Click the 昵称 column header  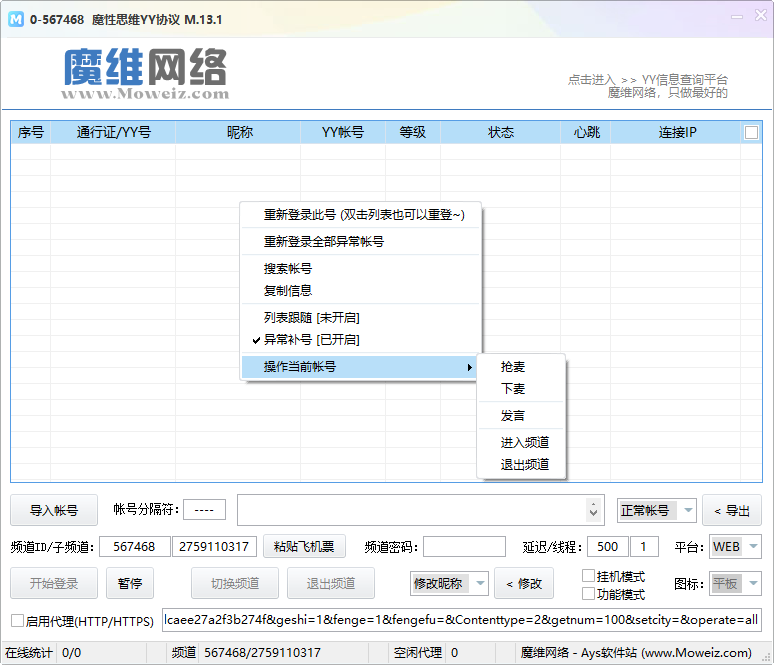tap(238, 132)
